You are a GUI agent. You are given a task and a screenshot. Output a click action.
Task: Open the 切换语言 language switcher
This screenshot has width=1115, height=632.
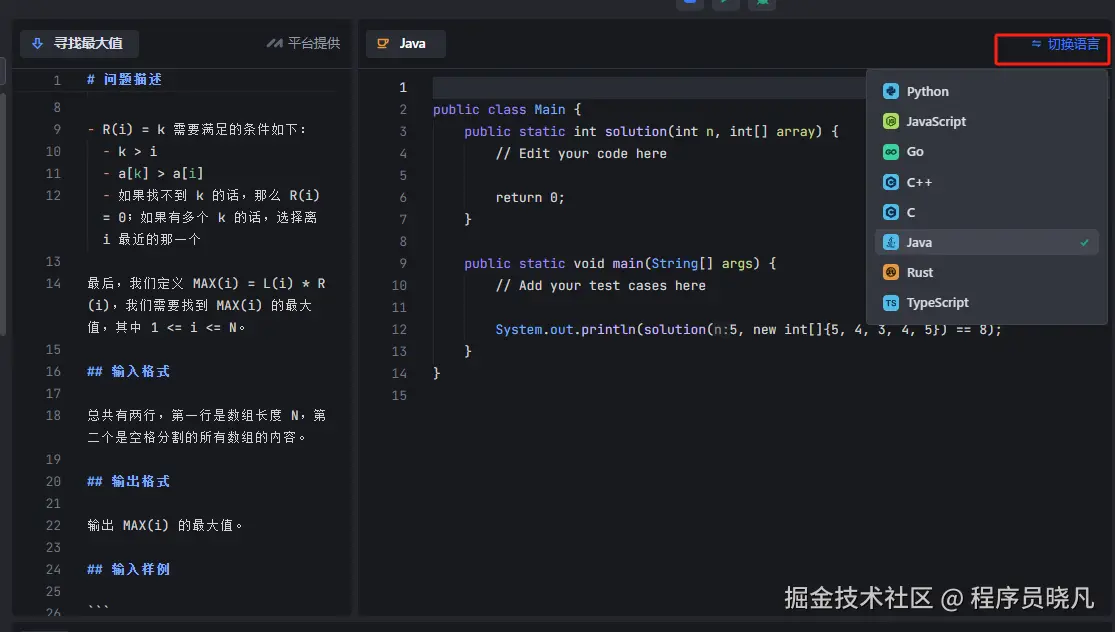tap(1065, 44)
